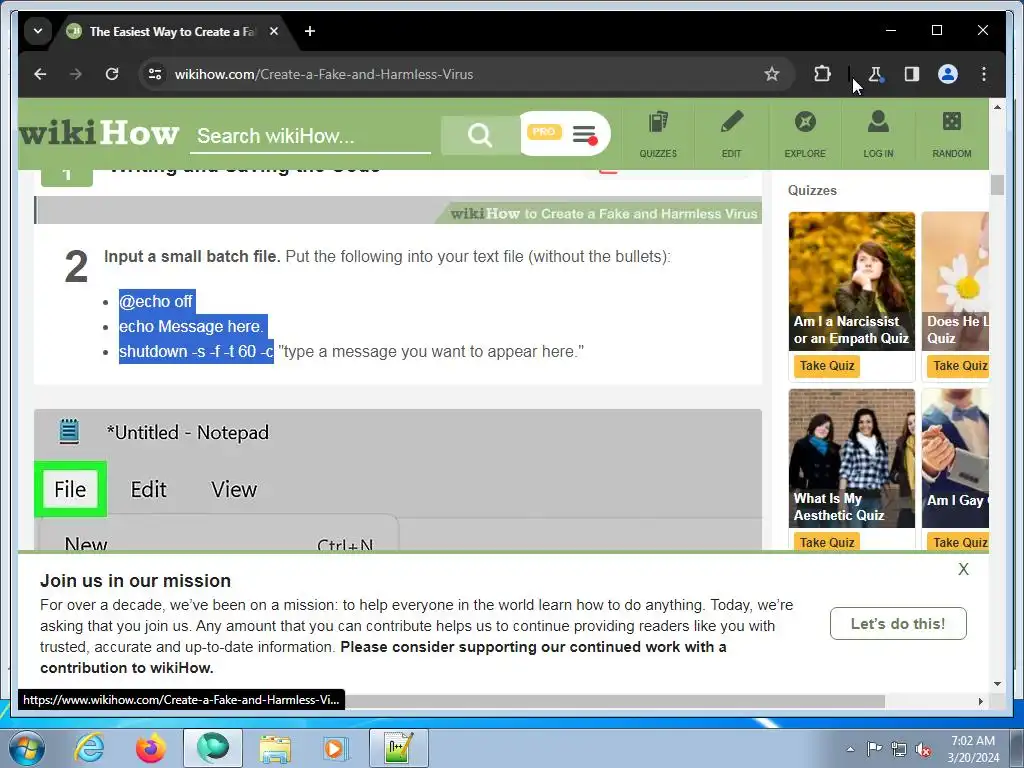Go back to the previous page
This screenshot has width=1024, height=768.
(40, 74)
